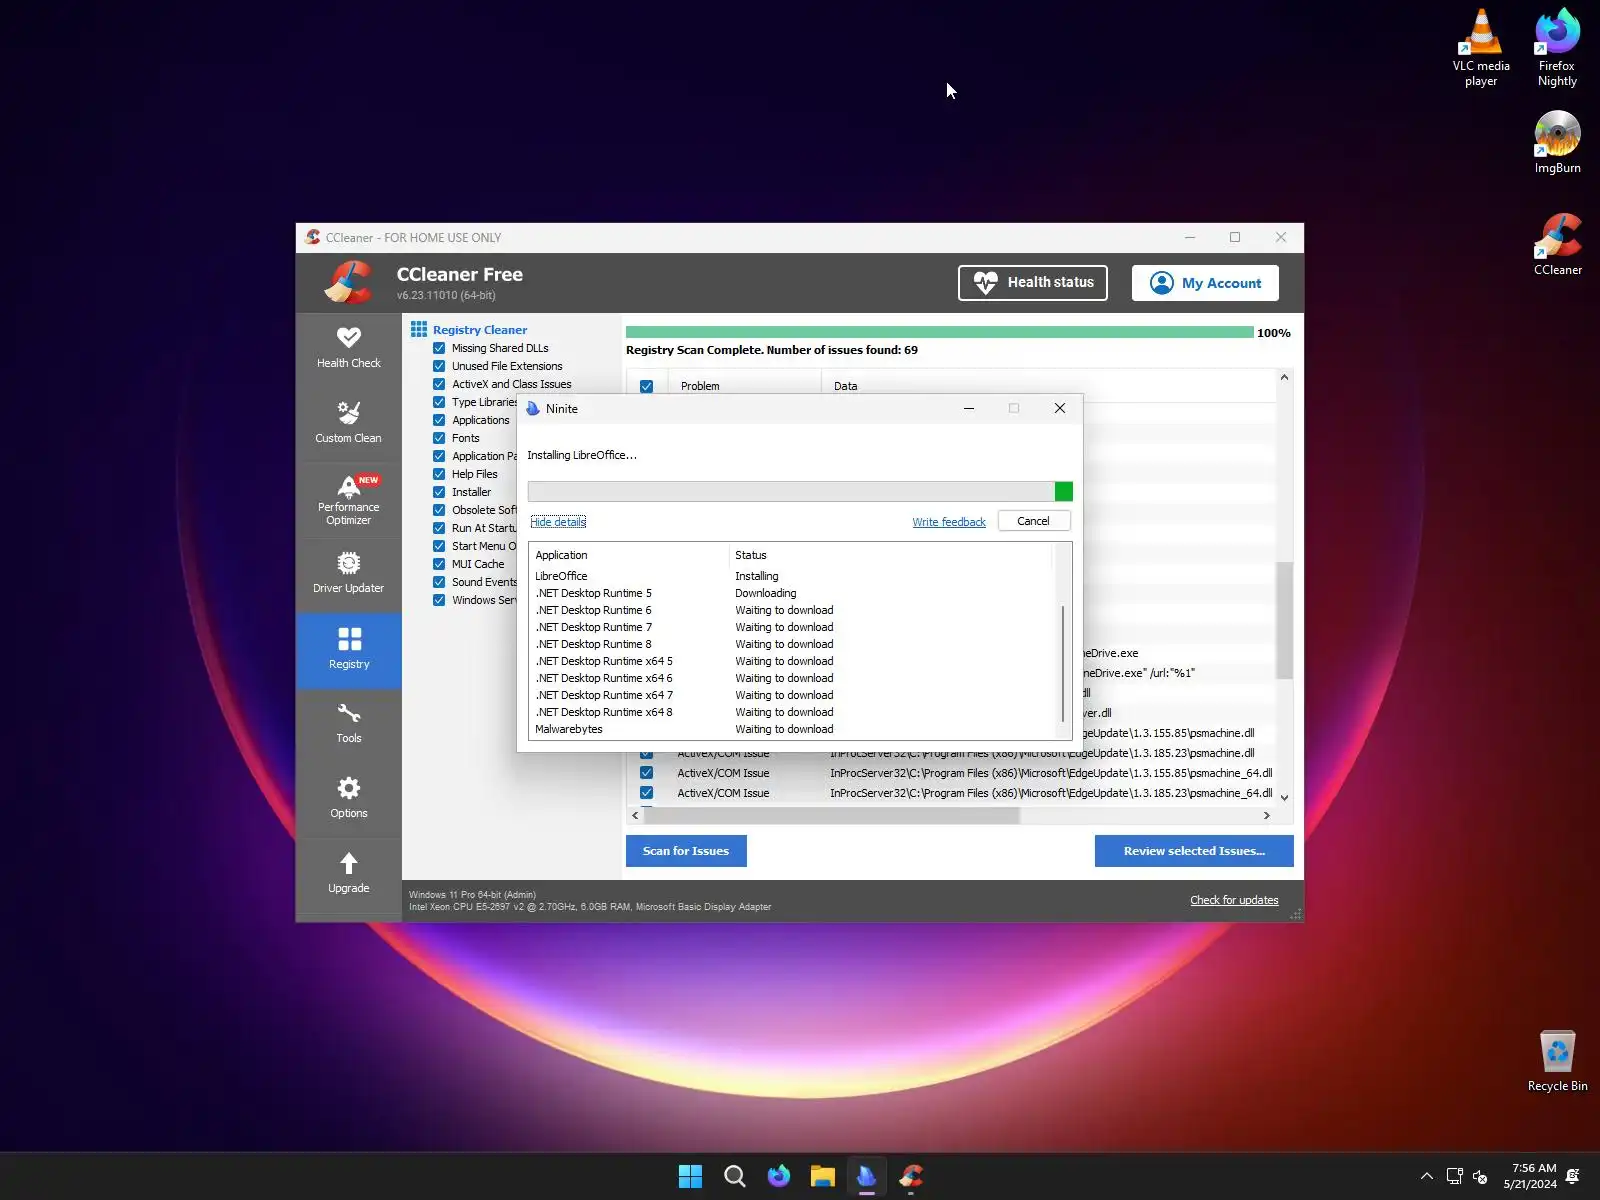This screenshot has height=1200, width=1600.
Task: Open Driver Updater section
Action: pyautogui.click(x=348, y=573)
